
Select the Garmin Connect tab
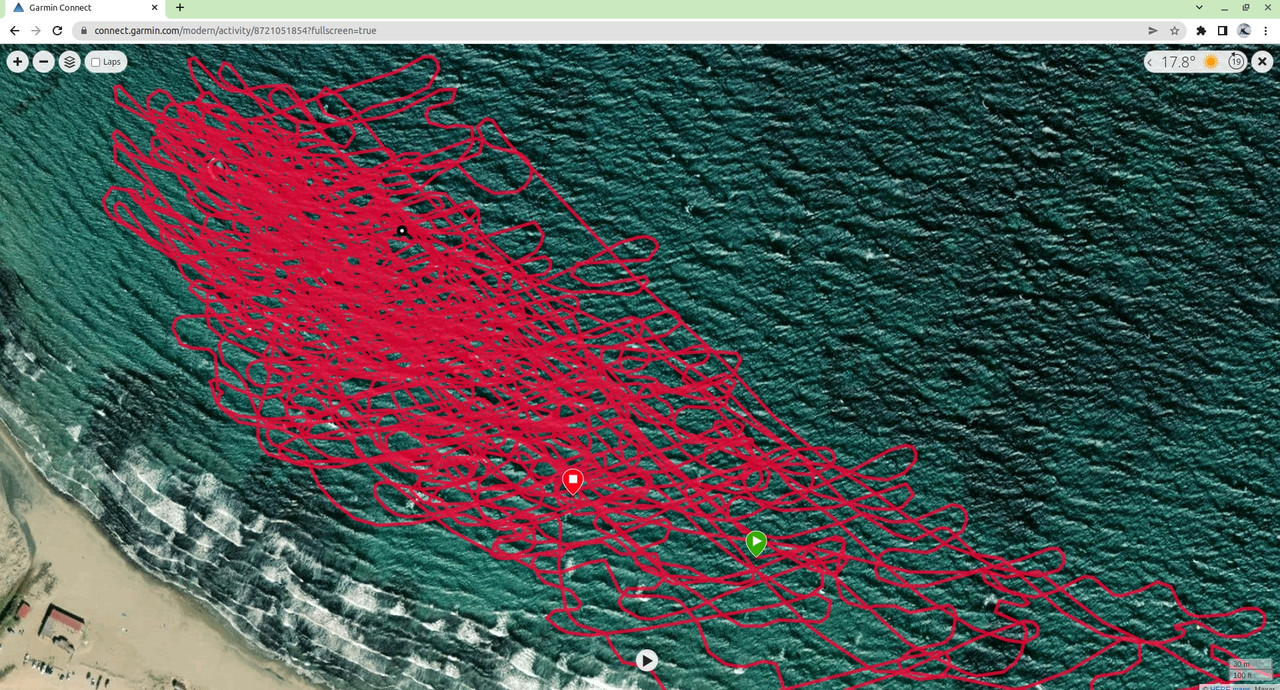(83, 7)
